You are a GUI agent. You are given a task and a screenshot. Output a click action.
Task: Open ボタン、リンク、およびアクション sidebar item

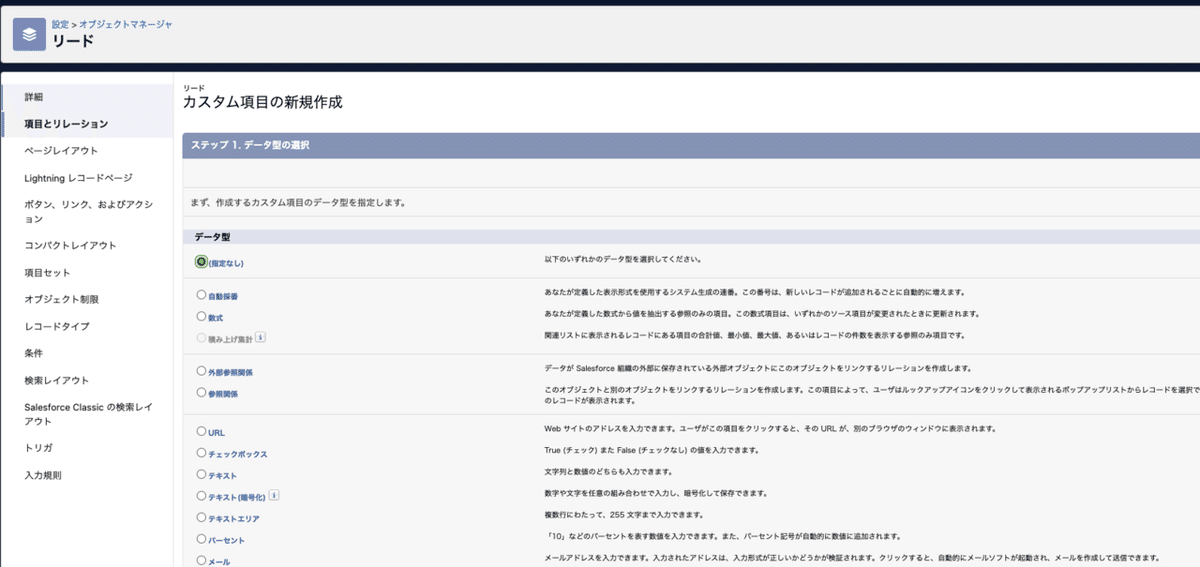87,211
